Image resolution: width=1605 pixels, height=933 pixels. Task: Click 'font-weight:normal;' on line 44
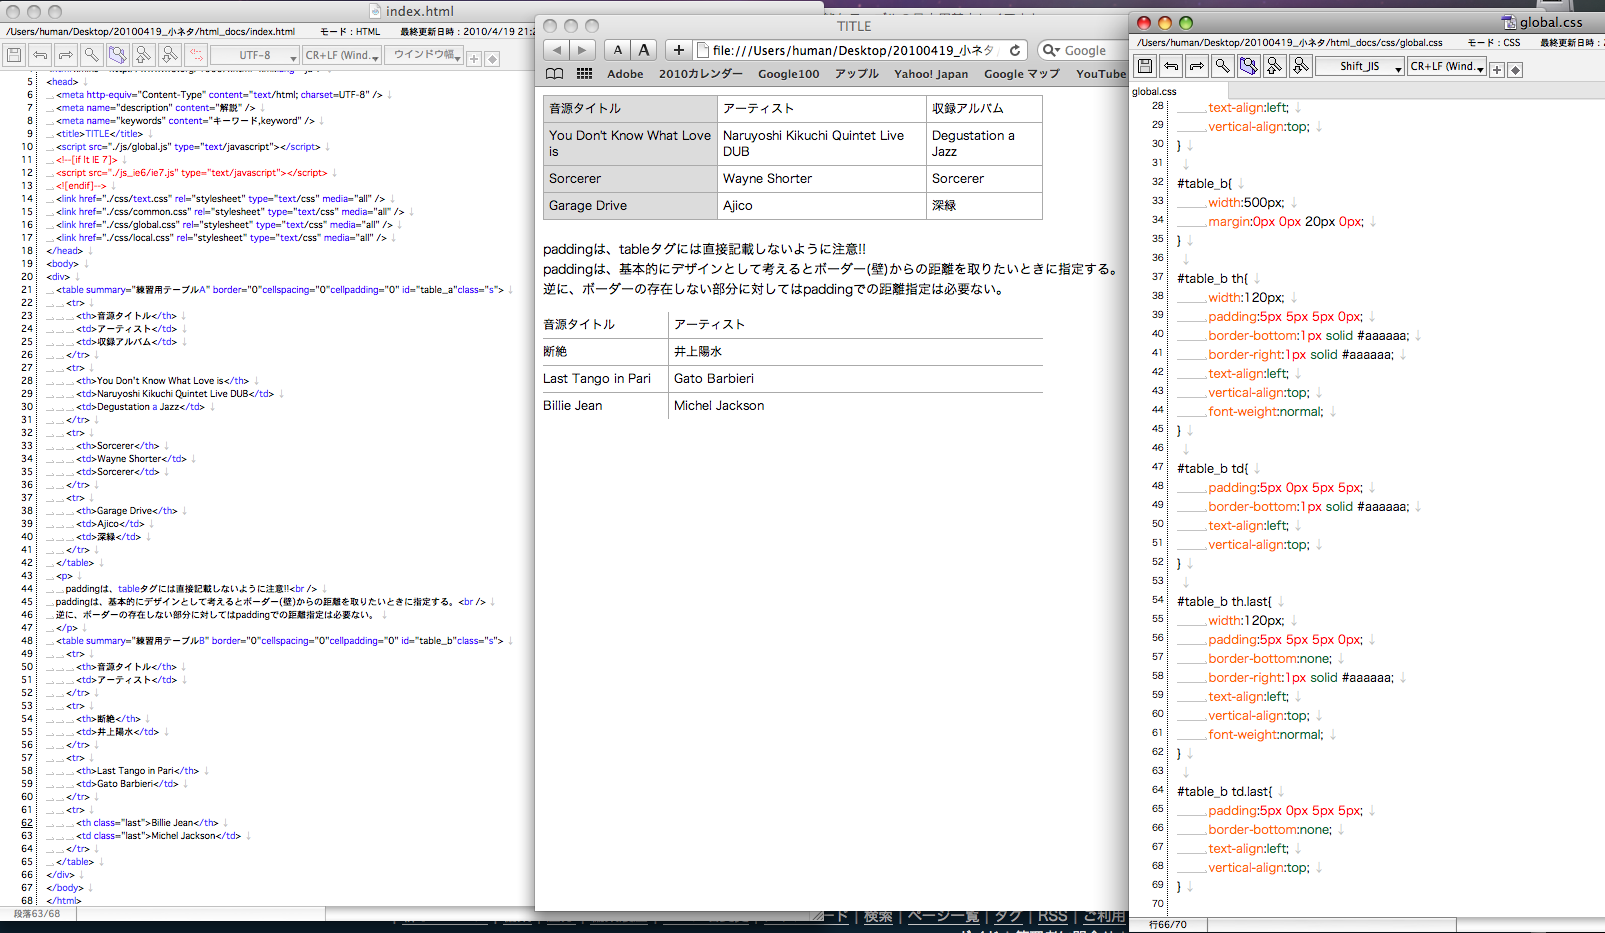point(1265,412)
